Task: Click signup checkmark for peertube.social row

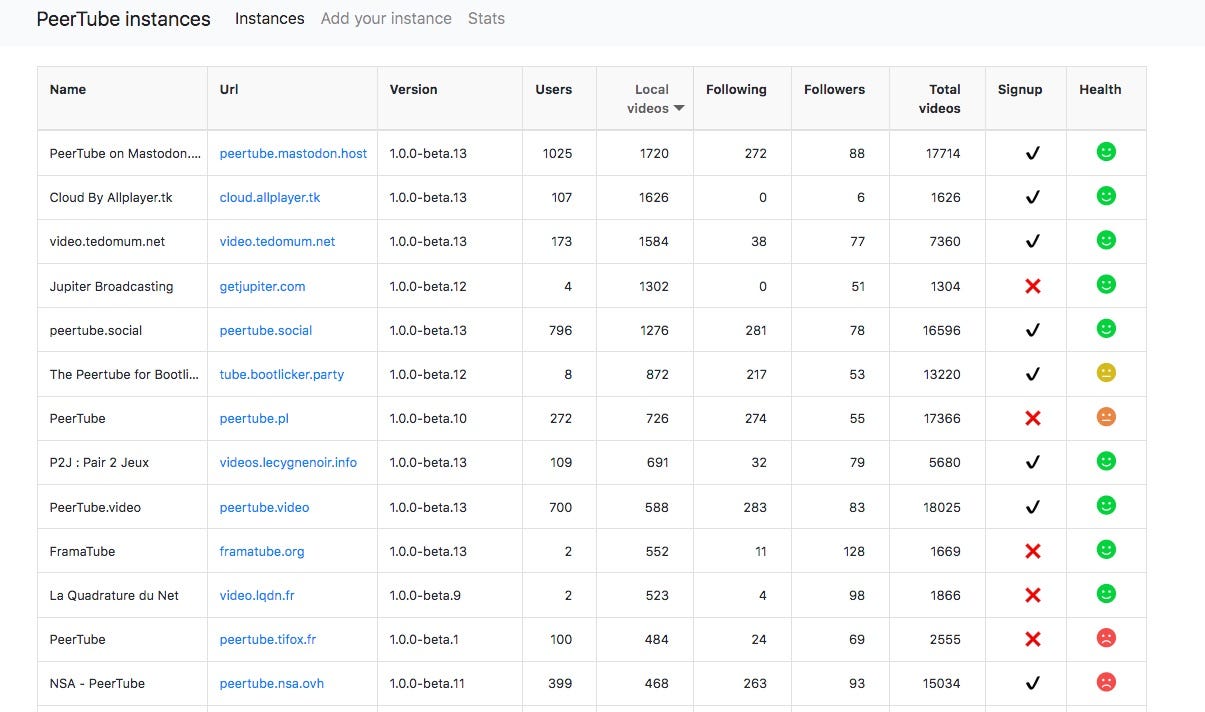Action: 1033,330
